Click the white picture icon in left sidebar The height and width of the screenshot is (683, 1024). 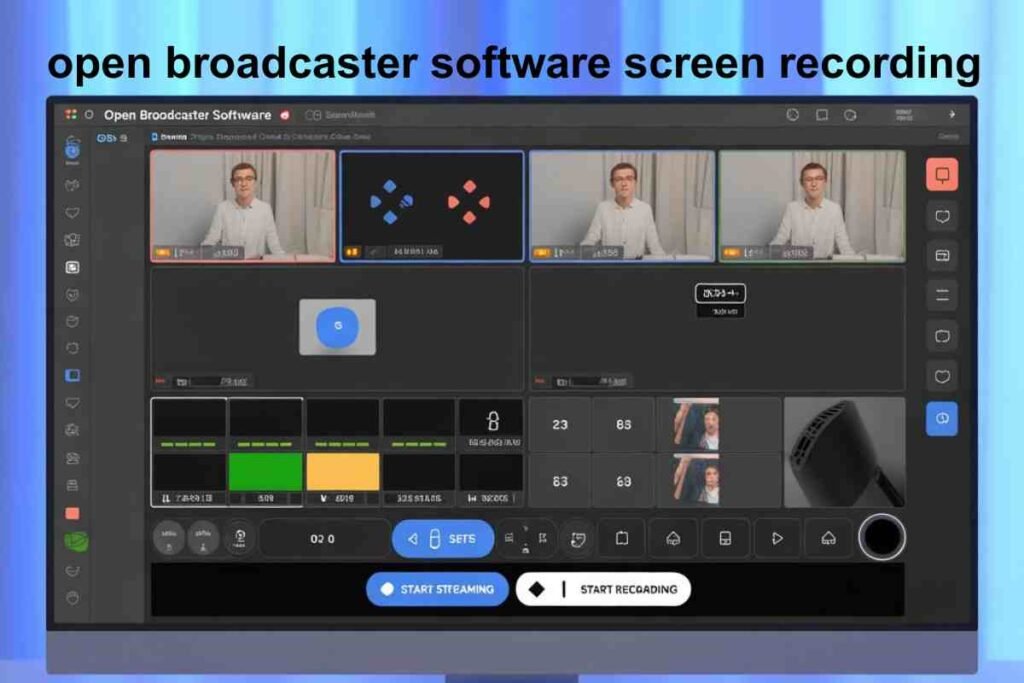[72, 267]
